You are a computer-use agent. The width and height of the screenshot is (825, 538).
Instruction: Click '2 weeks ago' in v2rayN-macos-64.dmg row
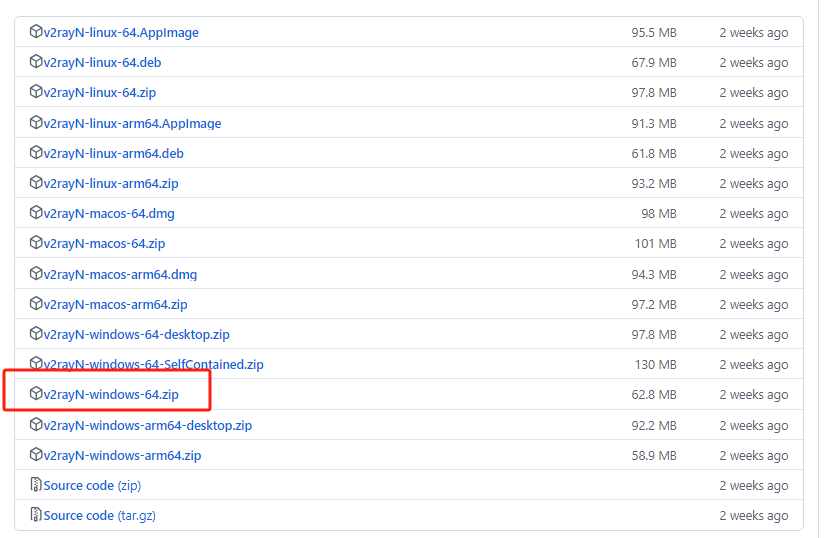(x=754, y=214)
